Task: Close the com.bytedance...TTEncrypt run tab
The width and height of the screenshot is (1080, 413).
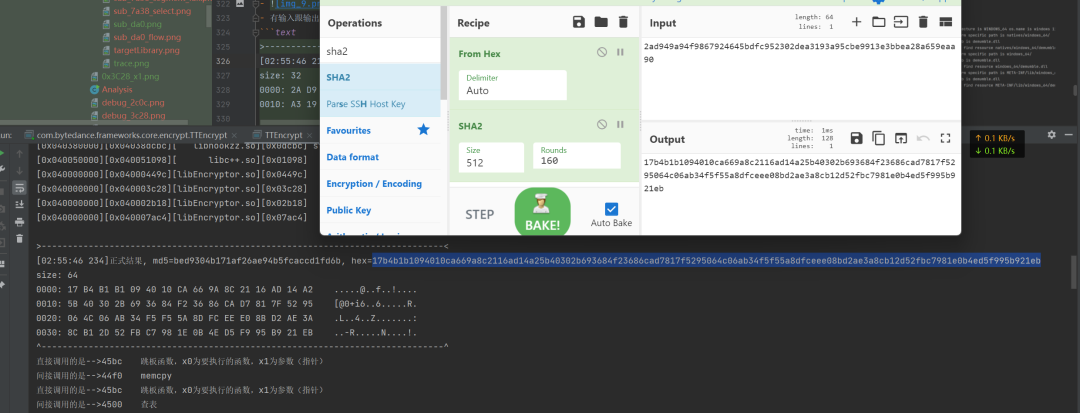Action: (x=234, y=135)
